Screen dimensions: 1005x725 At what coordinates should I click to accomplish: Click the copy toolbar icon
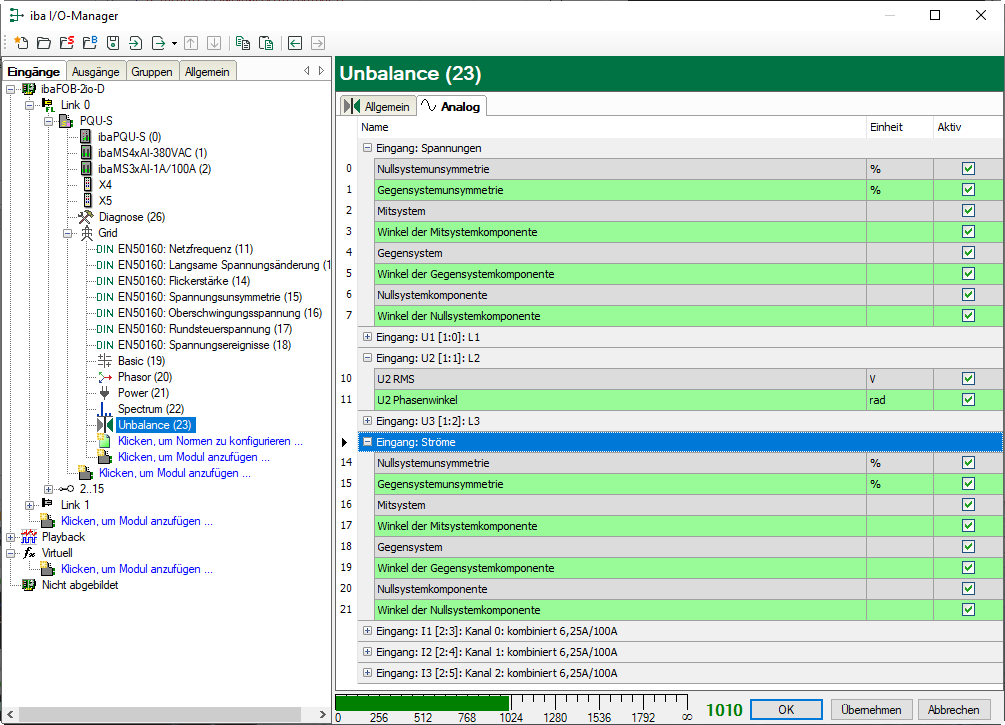tap(242, 43)
